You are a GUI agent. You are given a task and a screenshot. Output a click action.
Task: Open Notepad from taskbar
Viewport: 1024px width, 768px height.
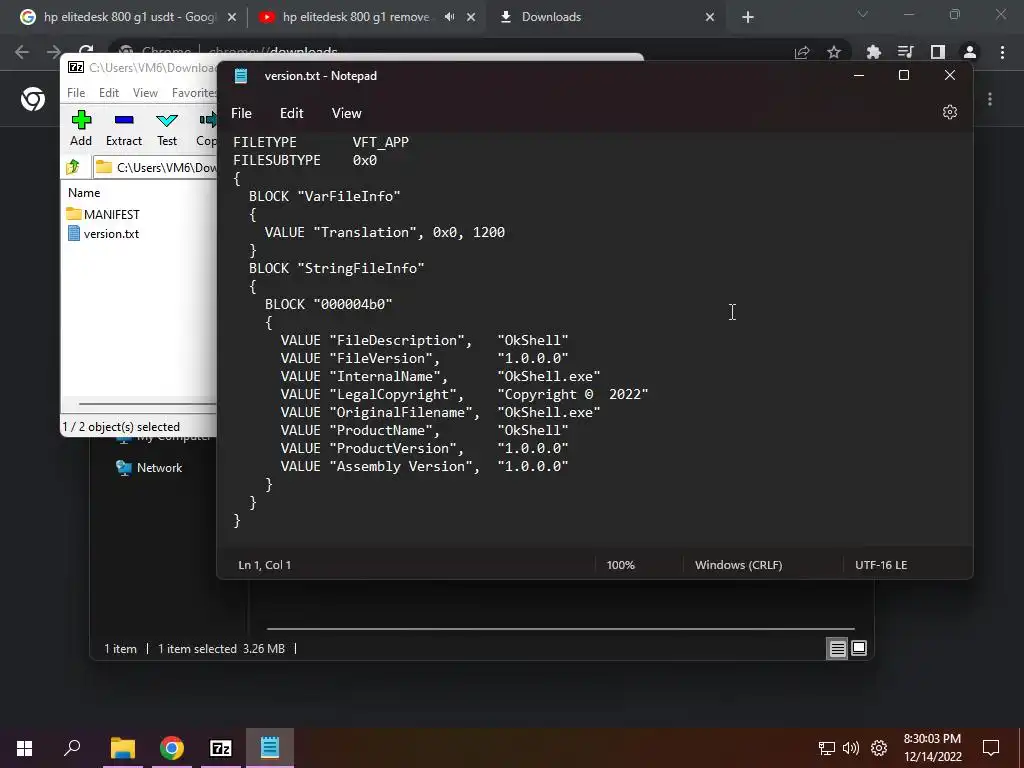coord(270,748)
